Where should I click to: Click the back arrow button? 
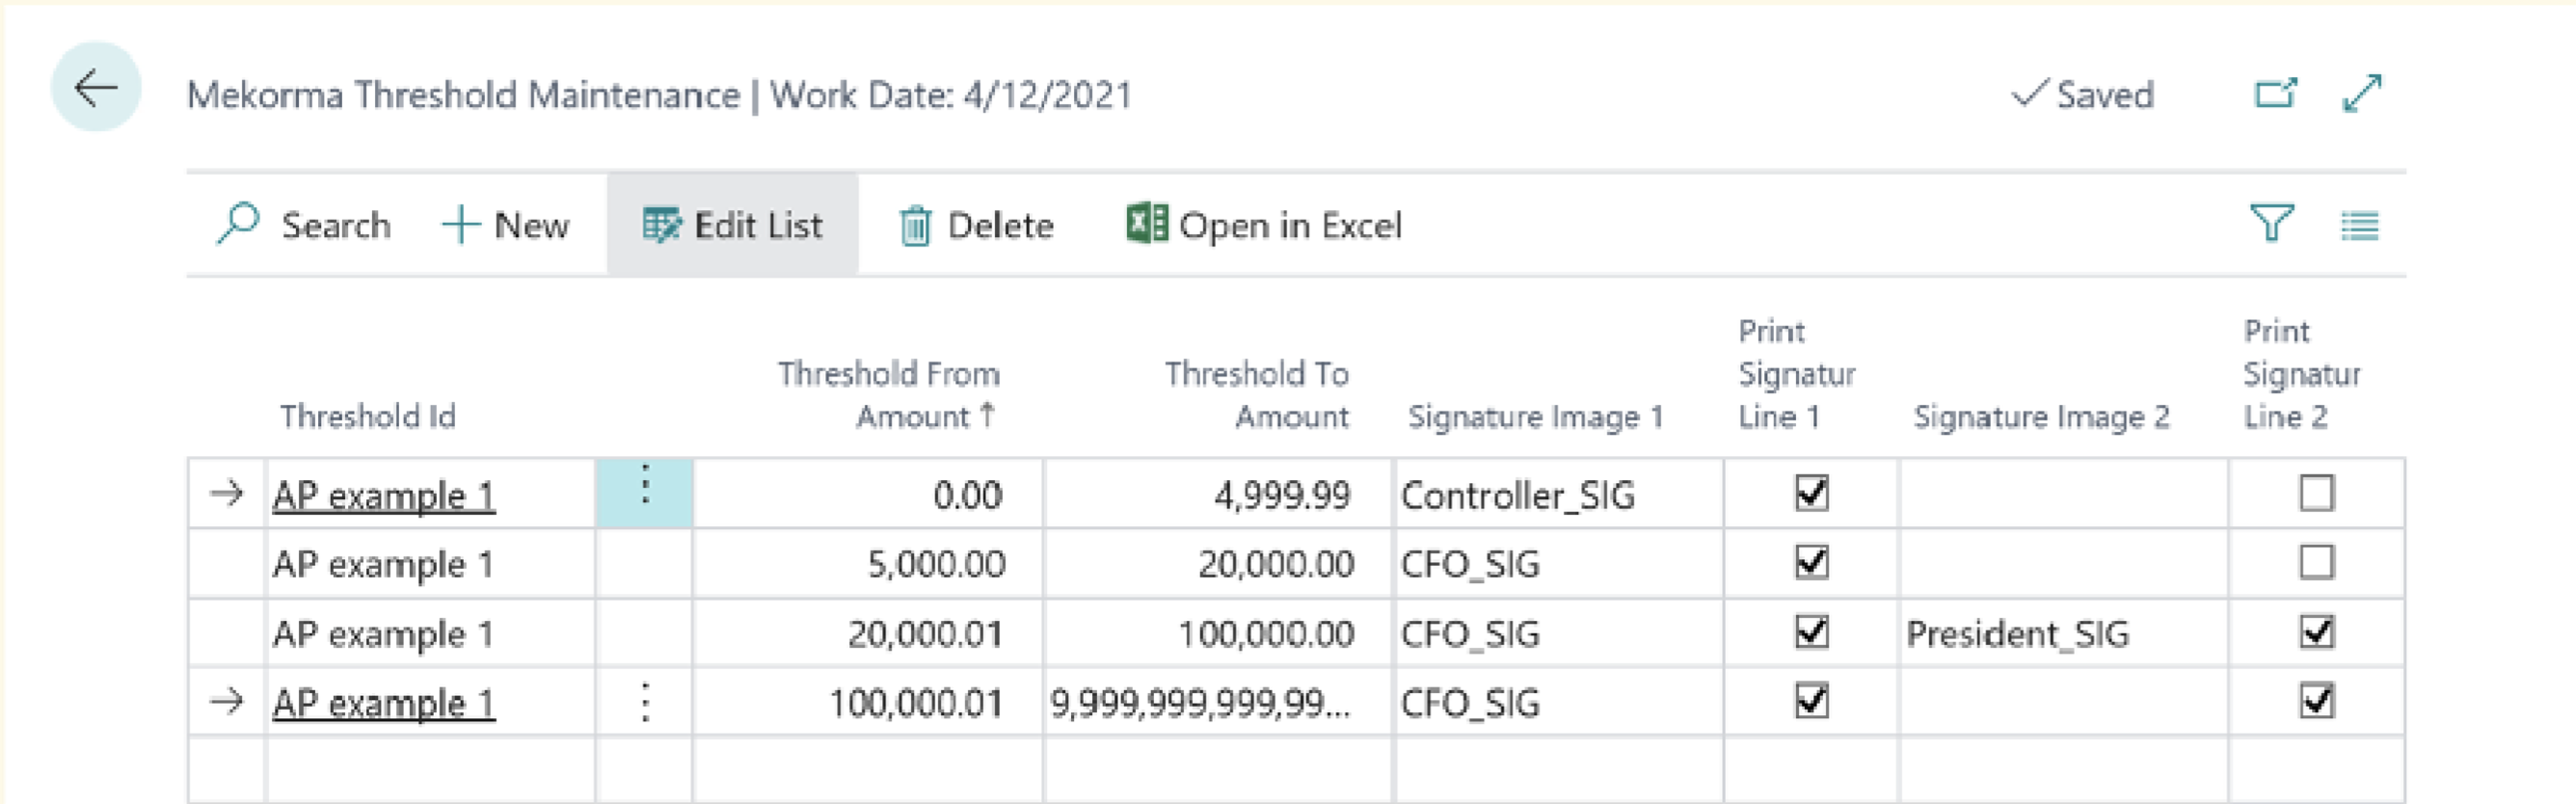[95, 88]
